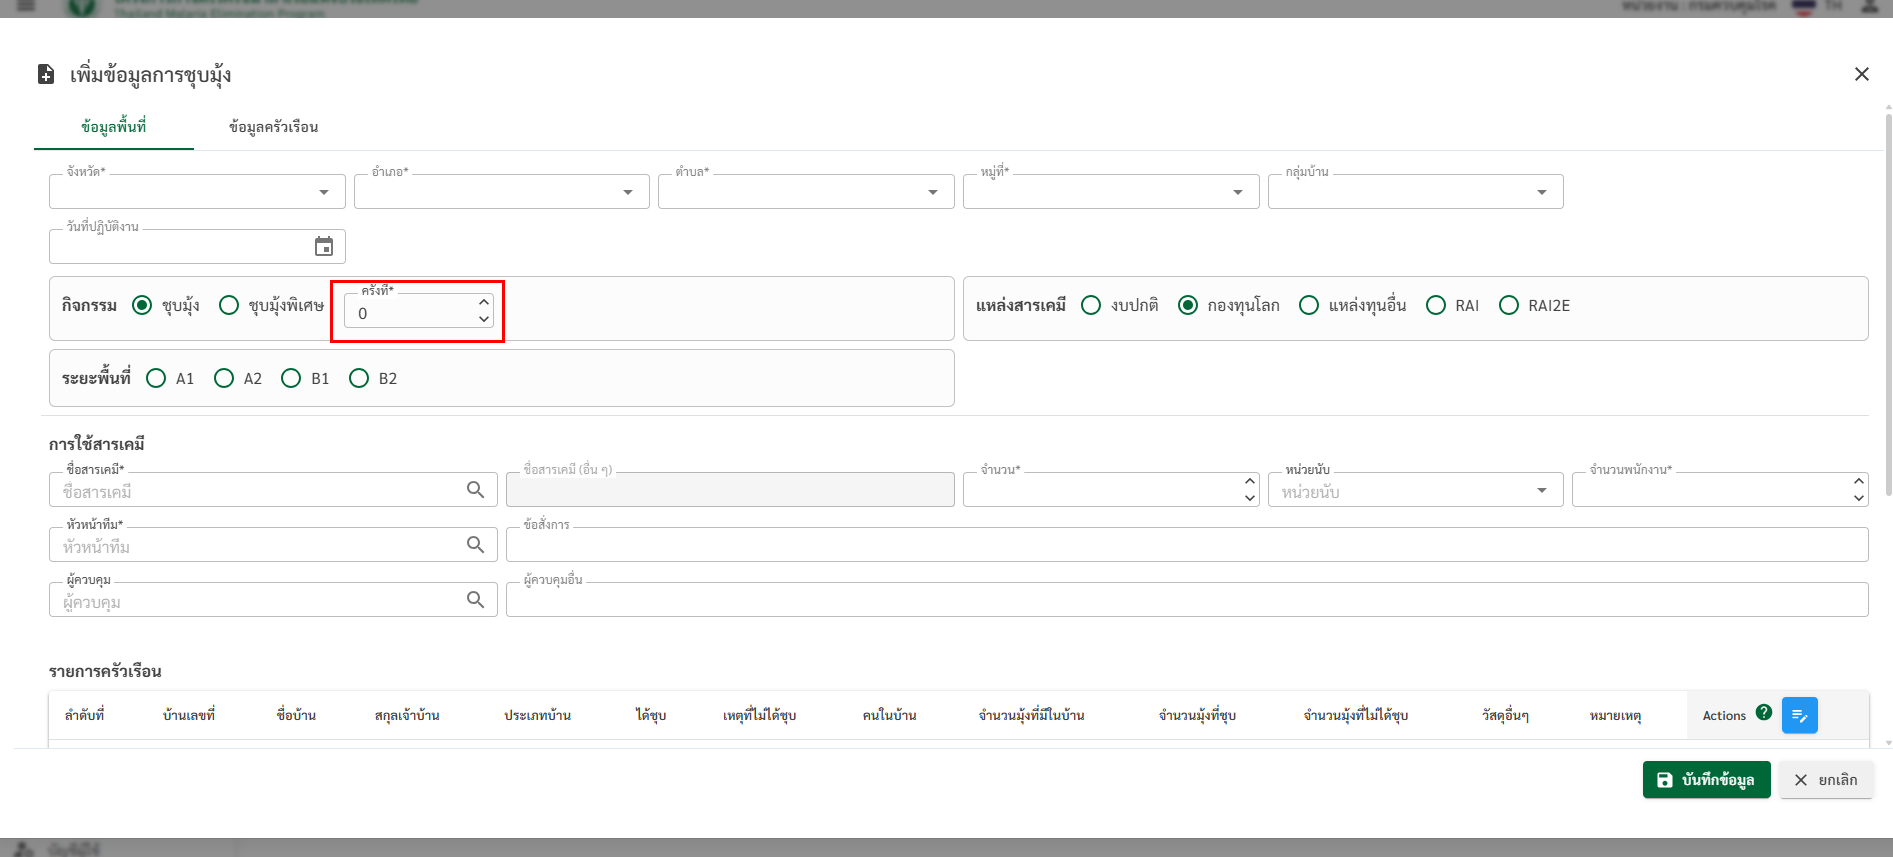Click search icon in ผู้ควบคุม field

coord(475,599)
